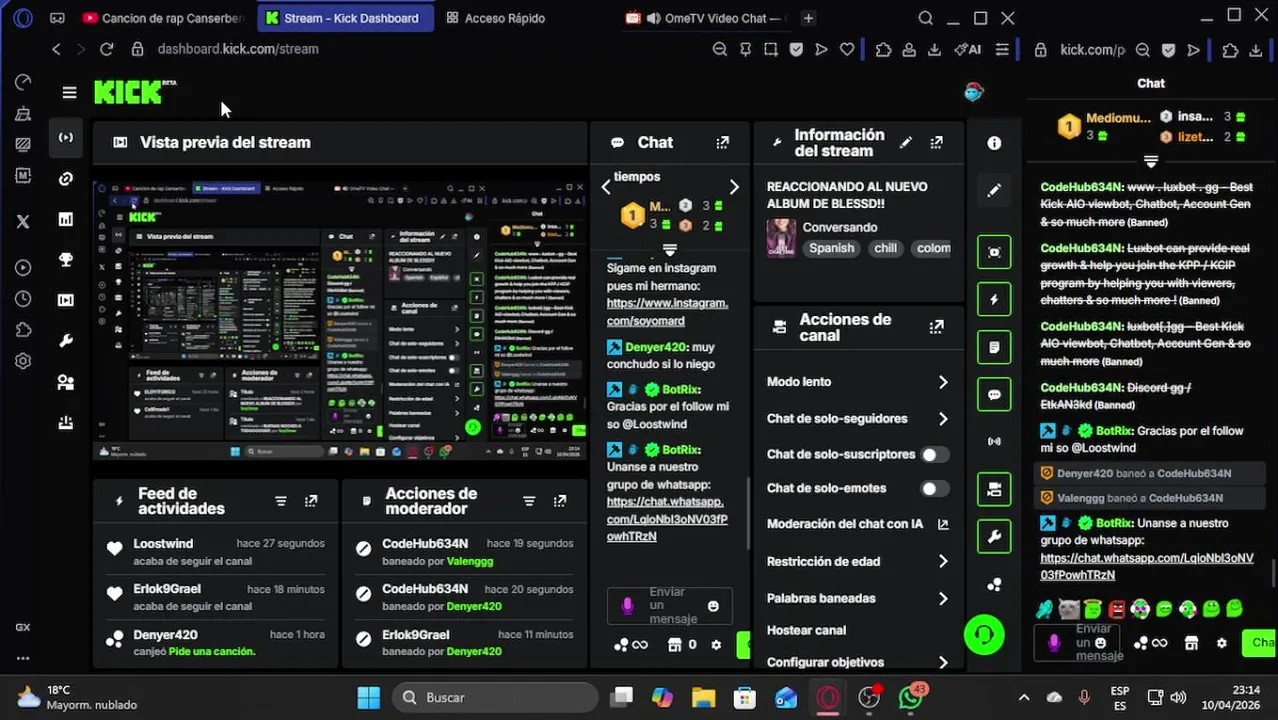Pop out the Acciones de moderador panel
This screenshot has height=720, width=1278.
(x=560, y=501)
